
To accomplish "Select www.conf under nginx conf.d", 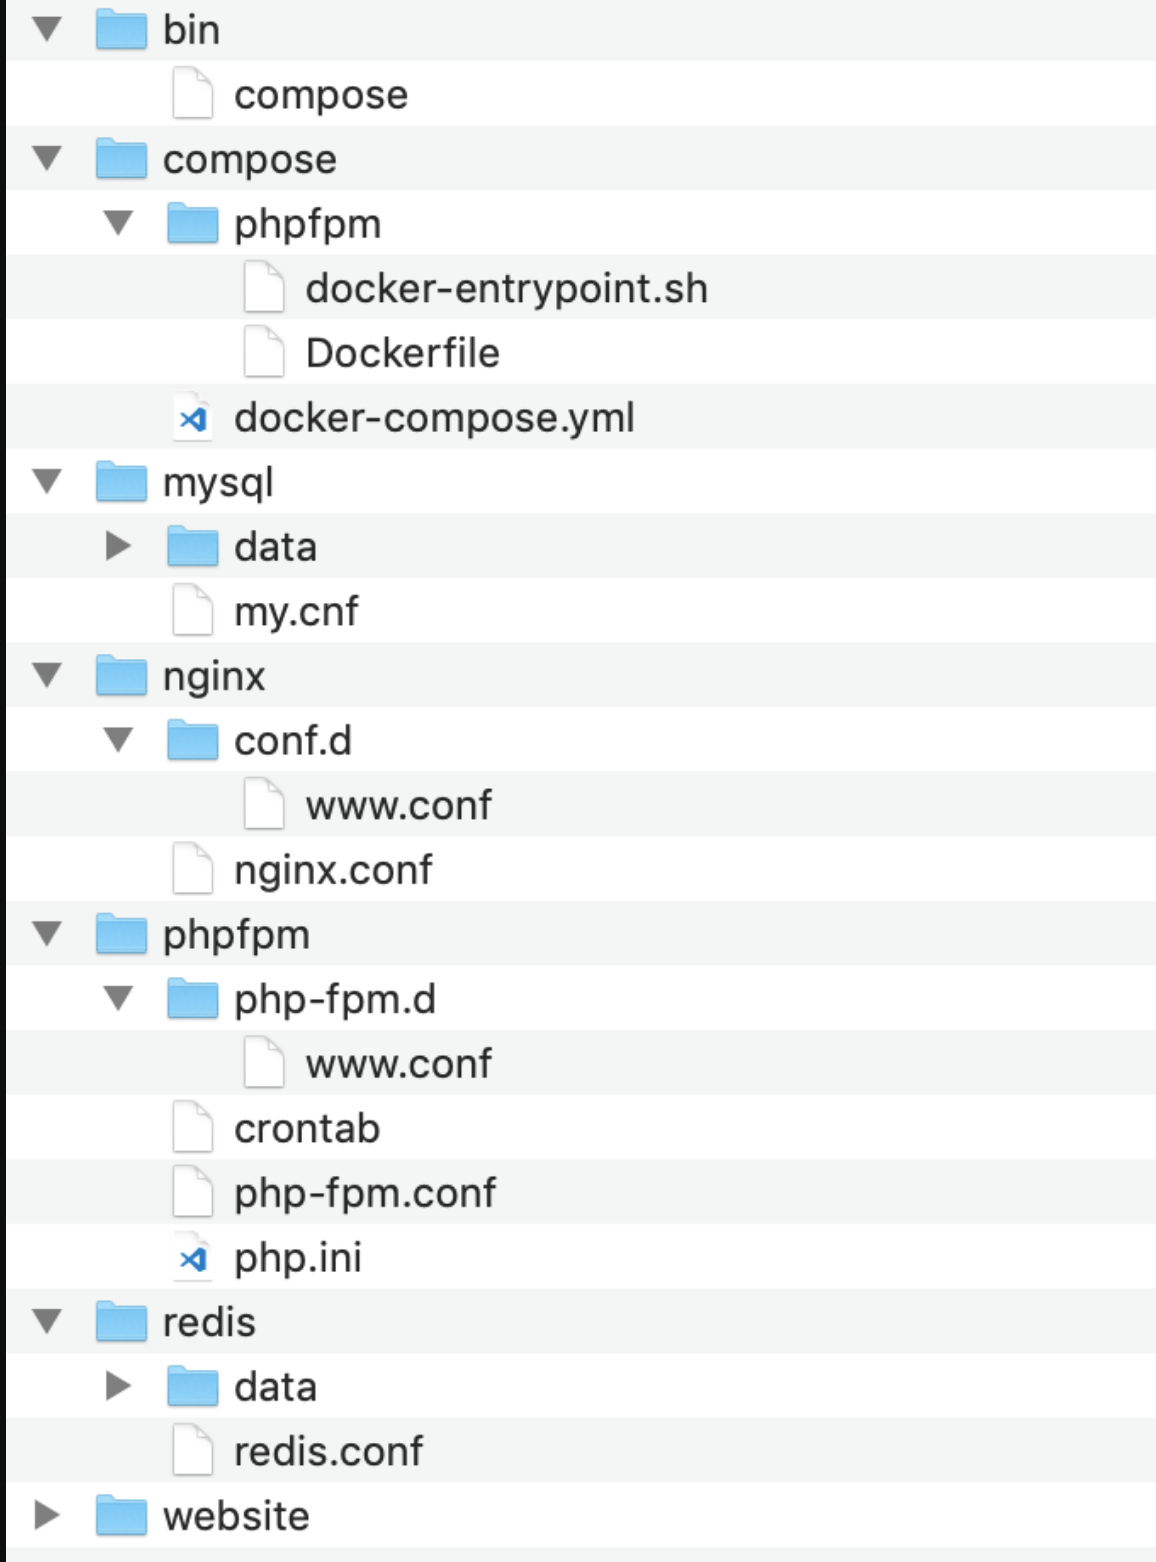I will pyautogui.click(x=398, y=805).
